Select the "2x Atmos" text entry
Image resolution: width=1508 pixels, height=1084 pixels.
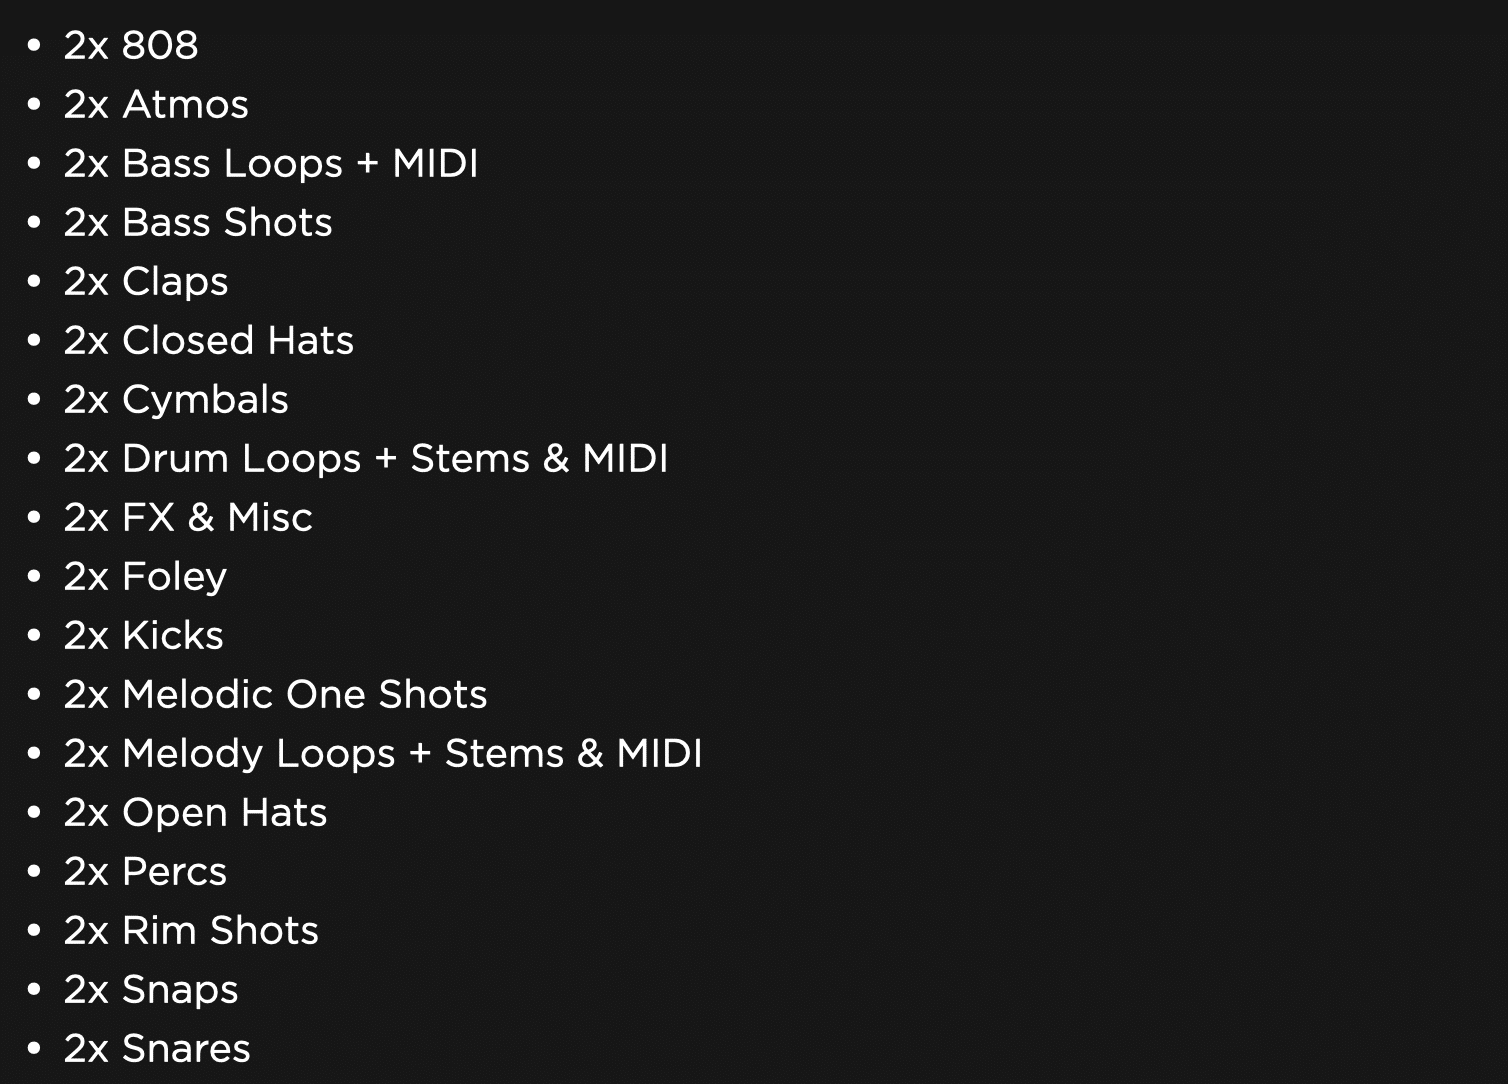(x=156, y=104)
